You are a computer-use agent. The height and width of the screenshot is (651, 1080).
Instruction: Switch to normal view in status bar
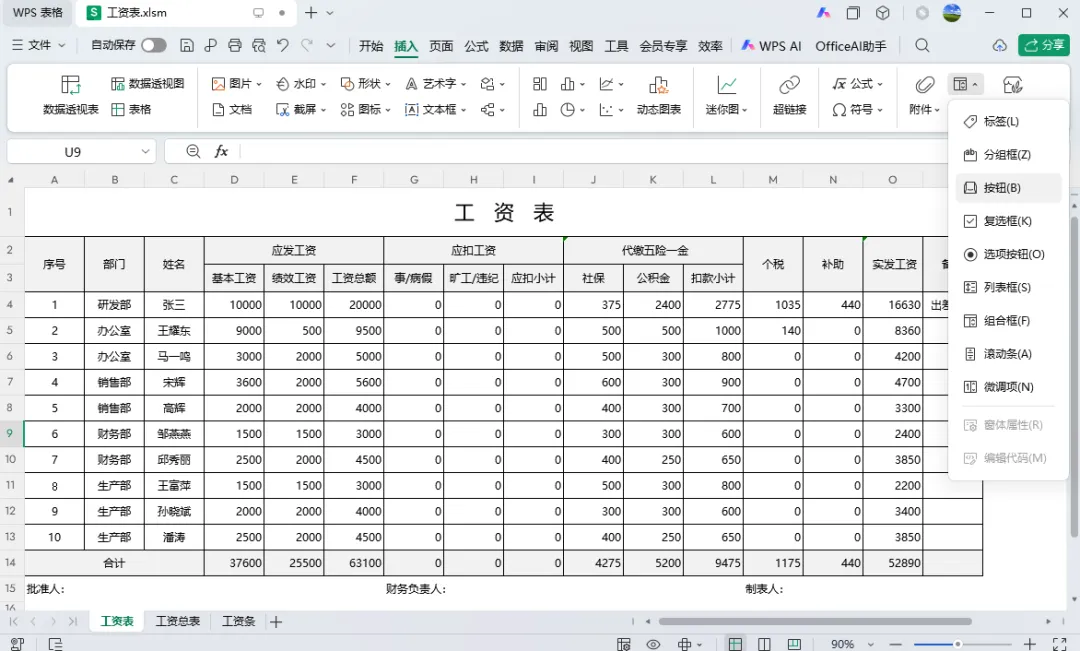[x=735, y=644]
